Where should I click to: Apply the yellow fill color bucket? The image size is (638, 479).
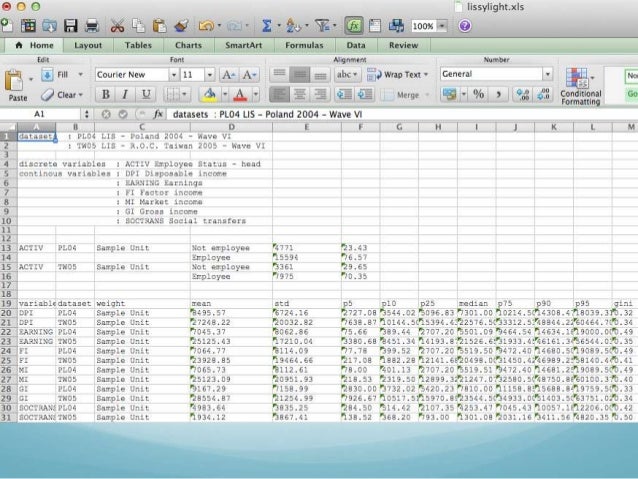[x=209, y=94]
